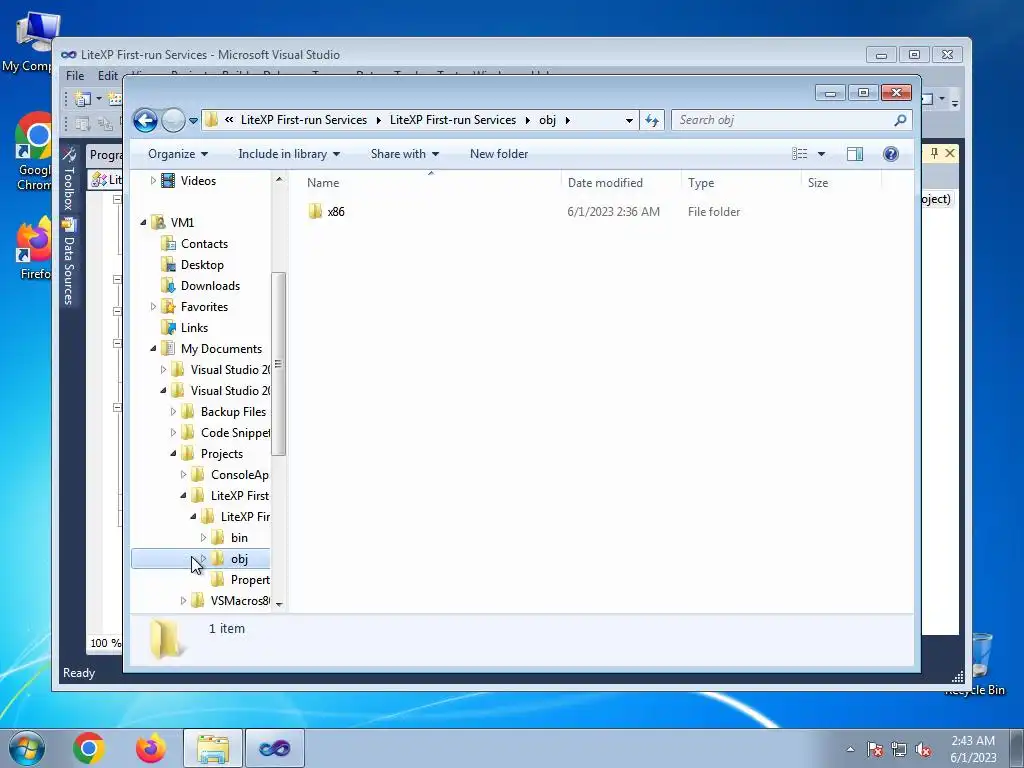Click the Search obj field
The image size is (1024, 768).
pos(784,120)
